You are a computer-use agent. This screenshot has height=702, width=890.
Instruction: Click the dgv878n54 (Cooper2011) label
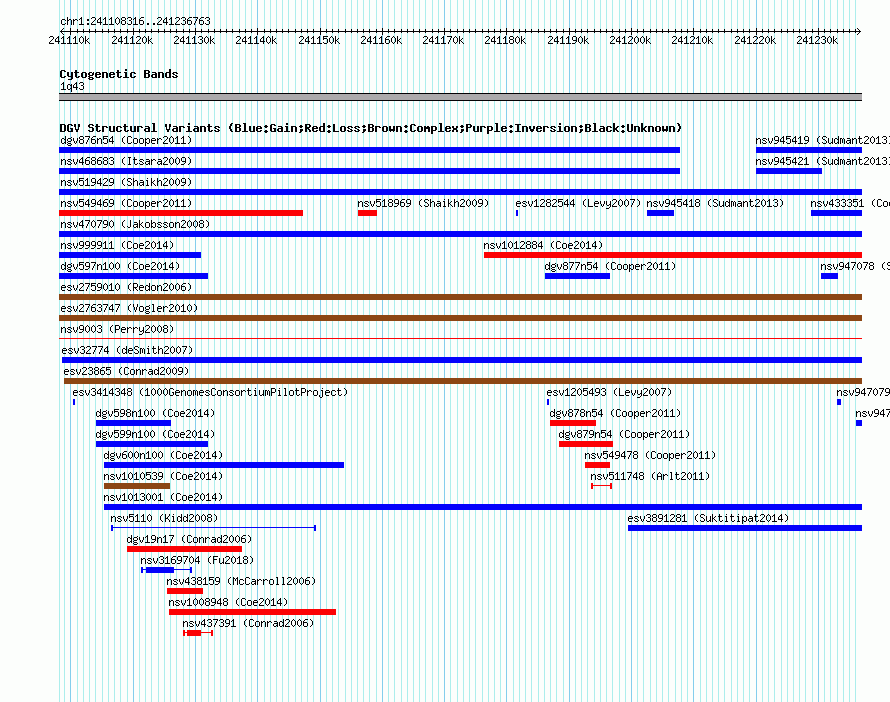[x=615, y=413]
